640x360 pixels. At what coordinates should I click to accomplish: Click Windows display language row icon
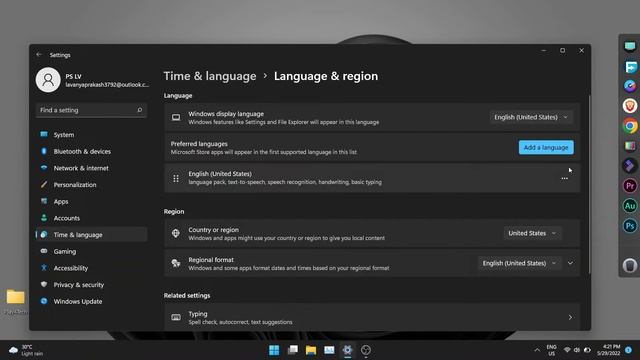pos(176,118)
